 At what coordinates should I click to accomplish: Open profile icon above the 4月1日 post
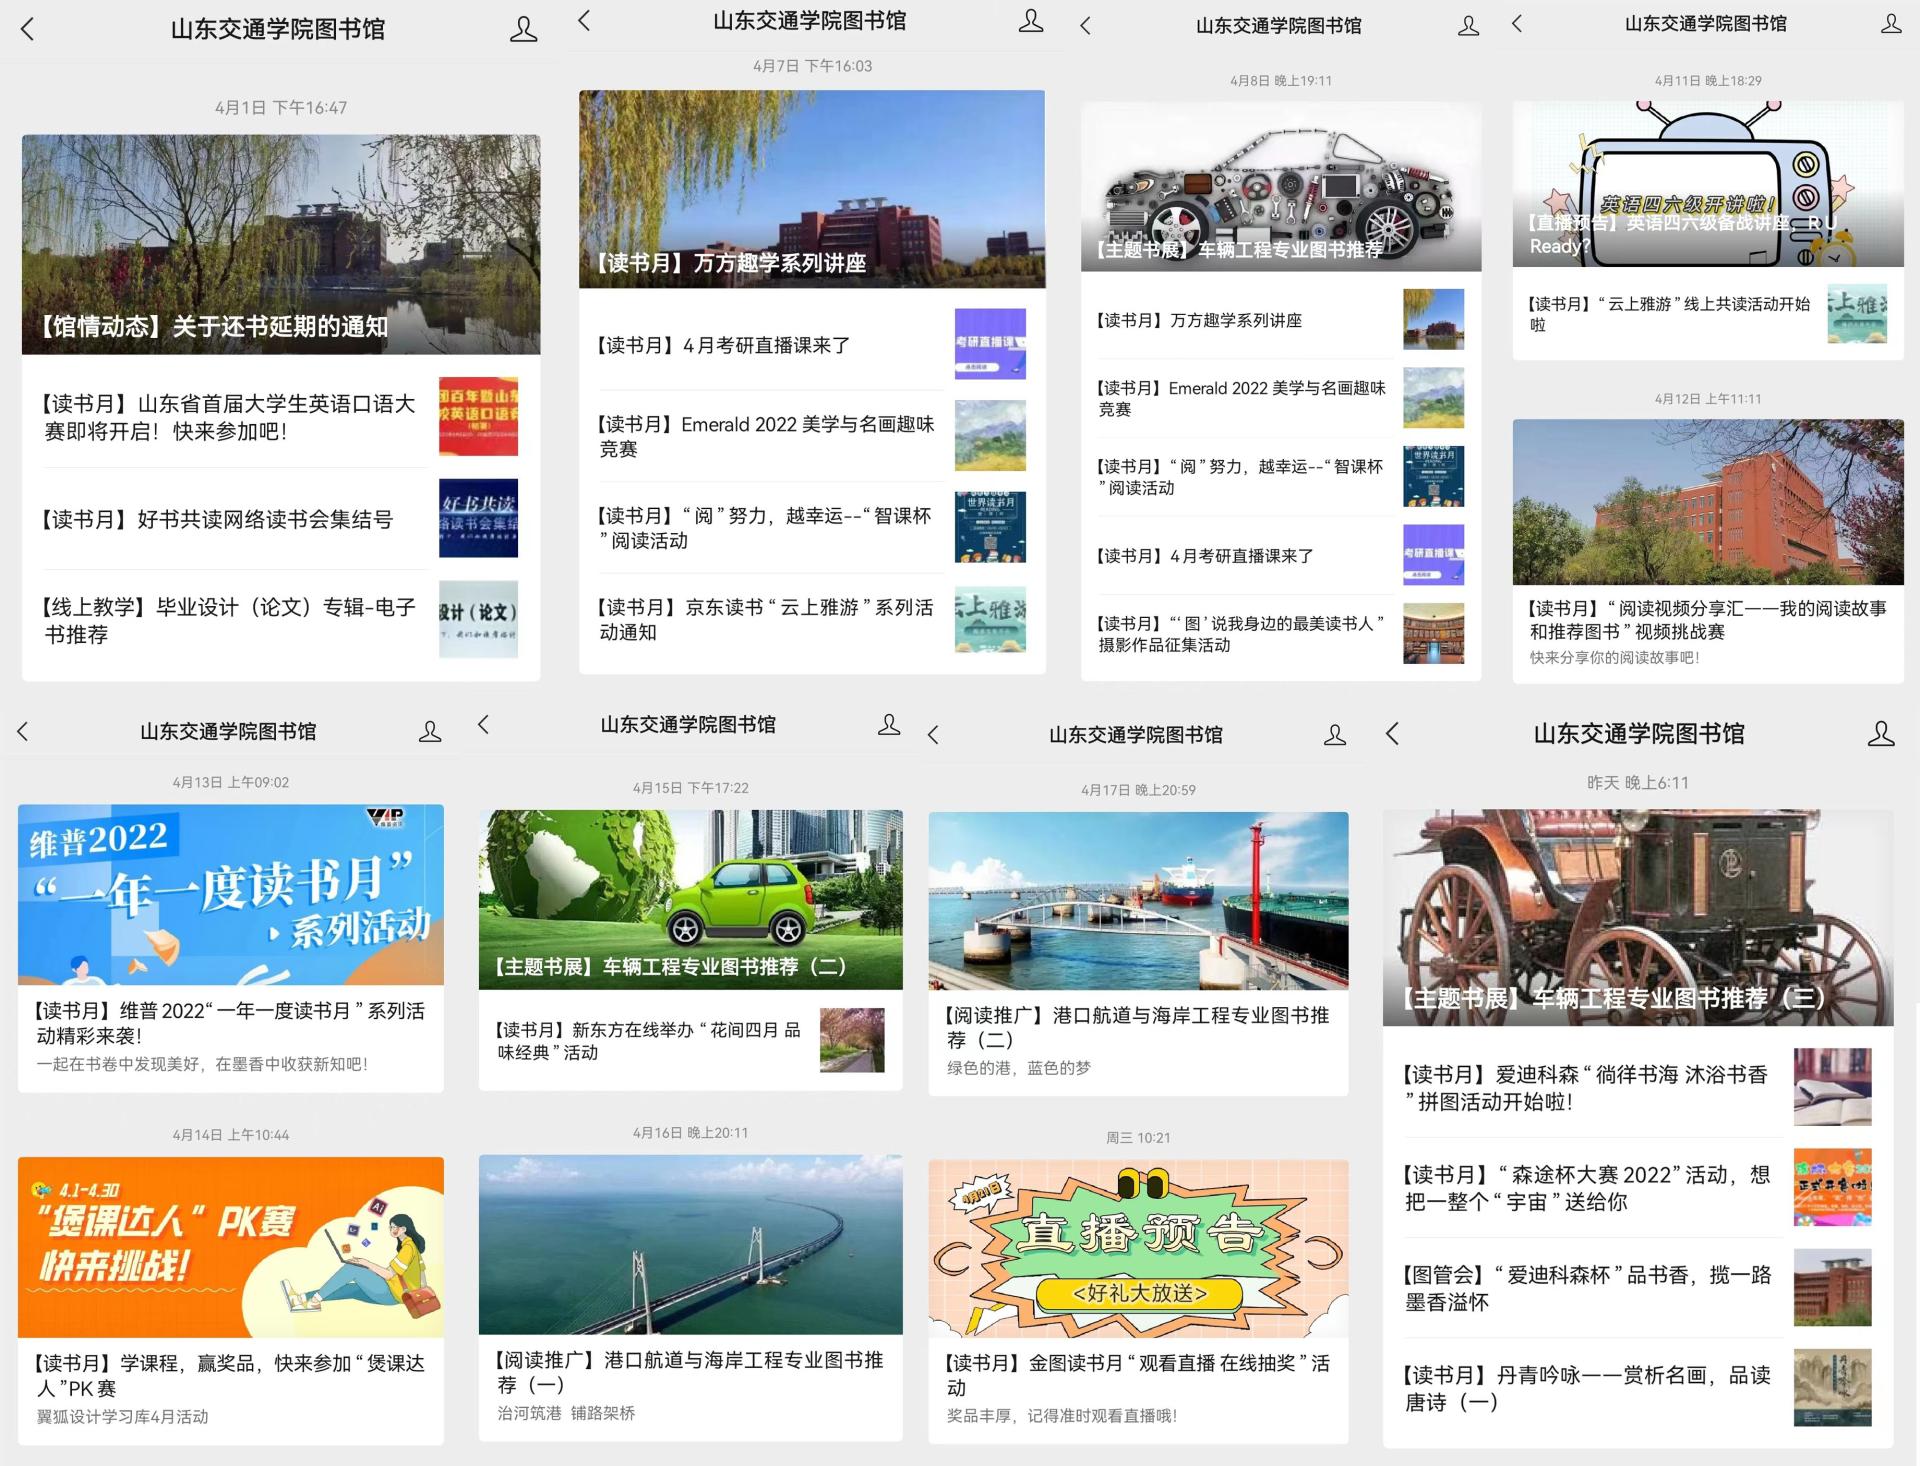(x=523, y=30)
